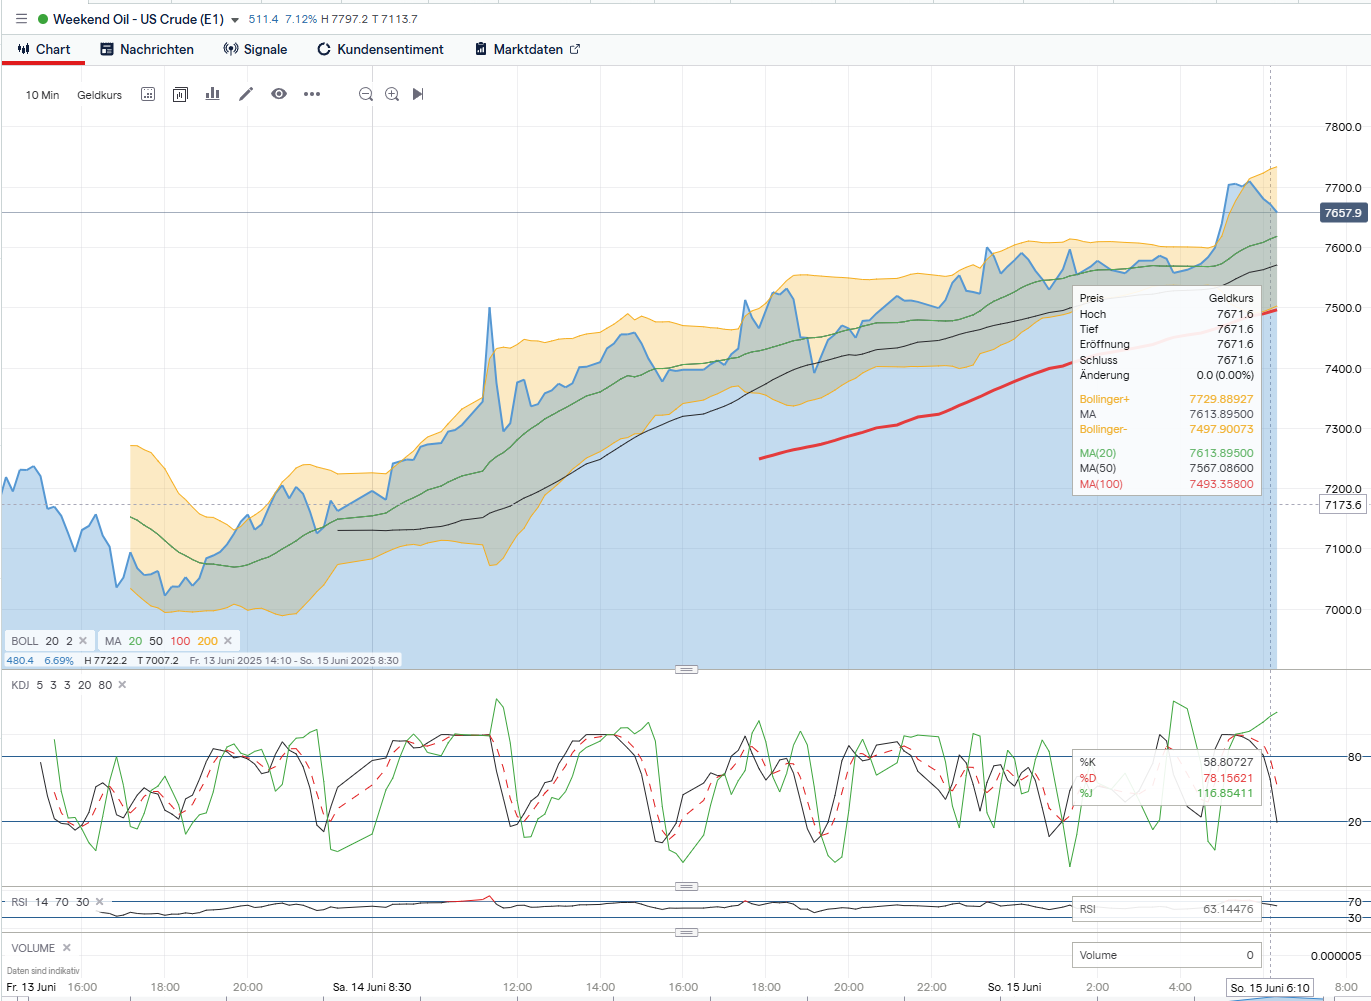Click the So. 15 Juni time axis label
The image size is (1371, 1001).
[1014, 987]
